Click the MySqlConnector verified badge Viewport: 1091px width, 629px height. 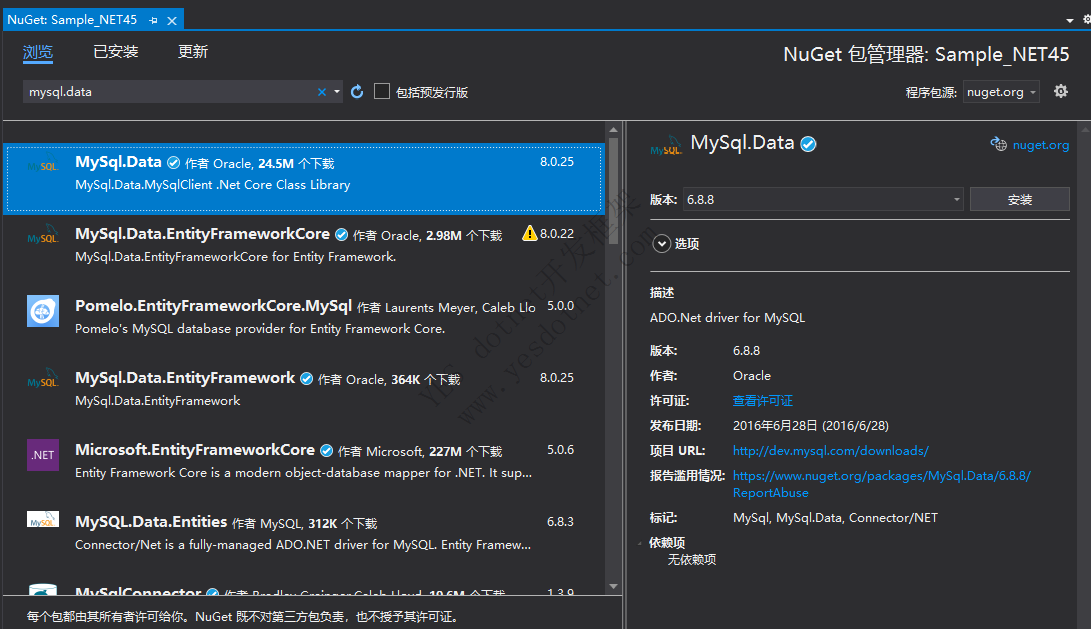[212, 594]
